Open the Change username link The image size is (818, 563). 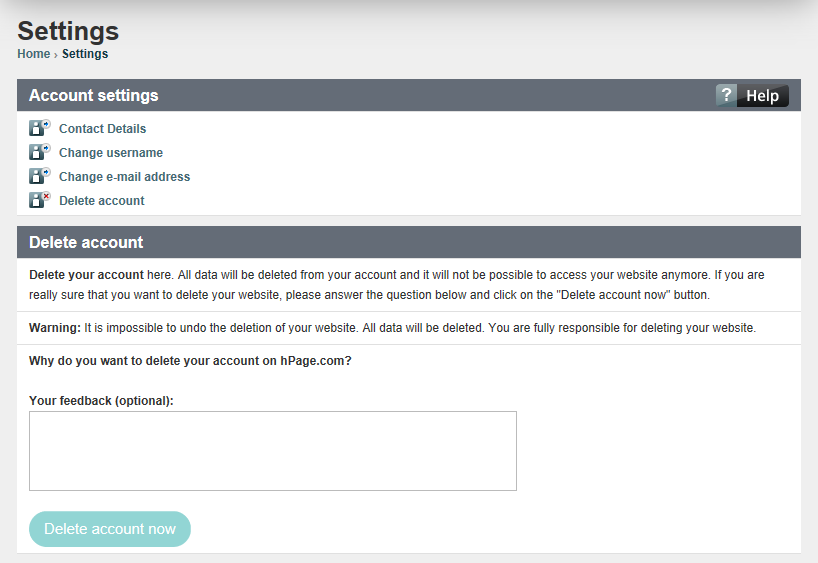[111, 153]
